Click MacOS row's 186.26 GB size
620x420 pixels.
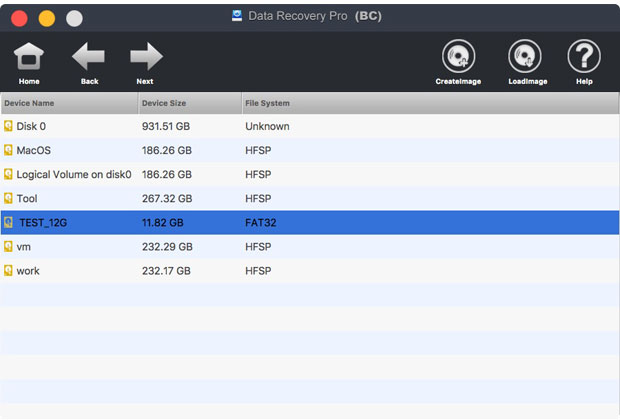(x=167, y=150)
